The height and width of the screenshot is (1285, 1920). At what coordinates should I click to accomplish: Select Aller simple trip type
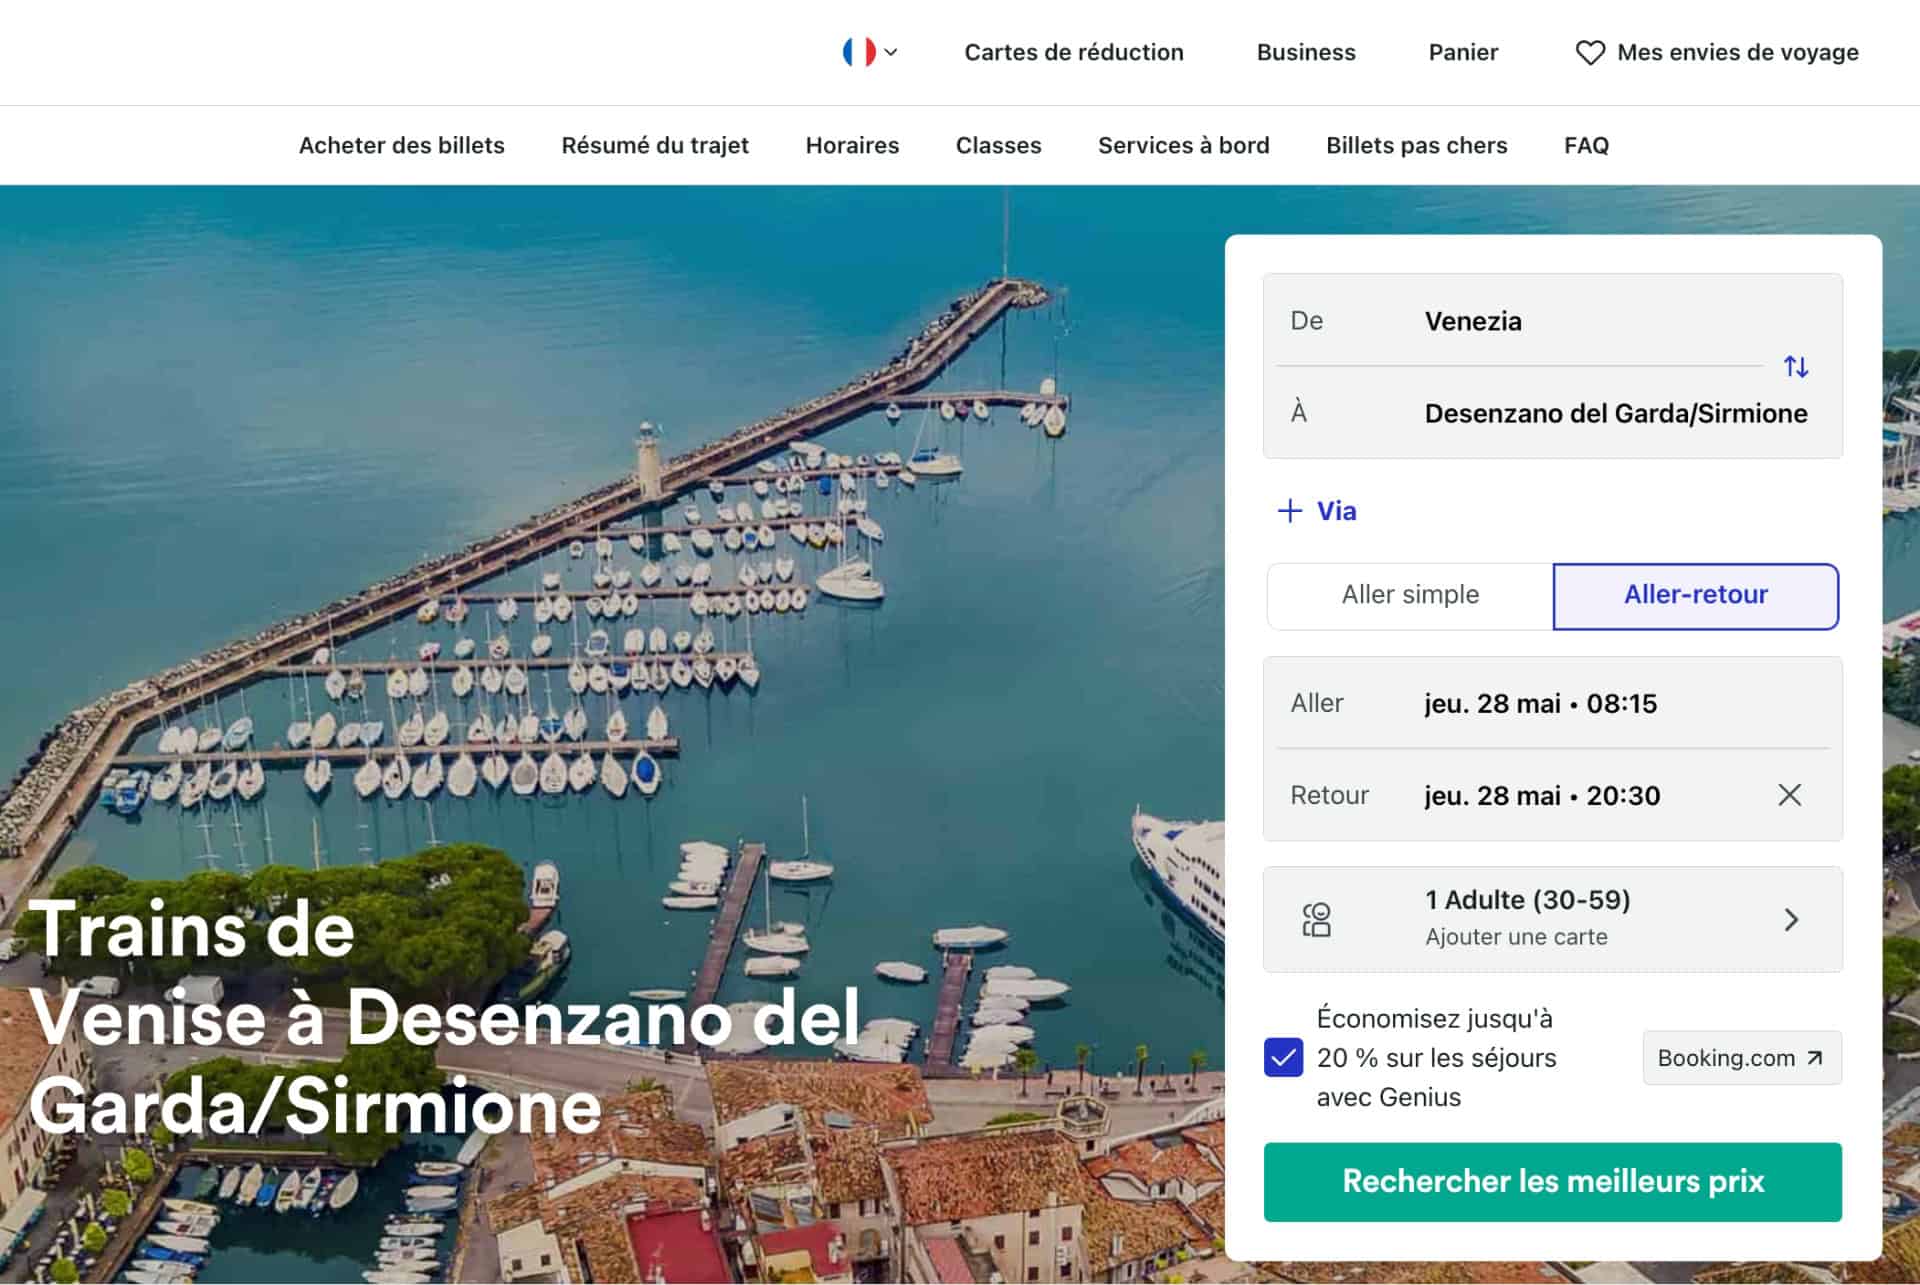(1409, 595)
